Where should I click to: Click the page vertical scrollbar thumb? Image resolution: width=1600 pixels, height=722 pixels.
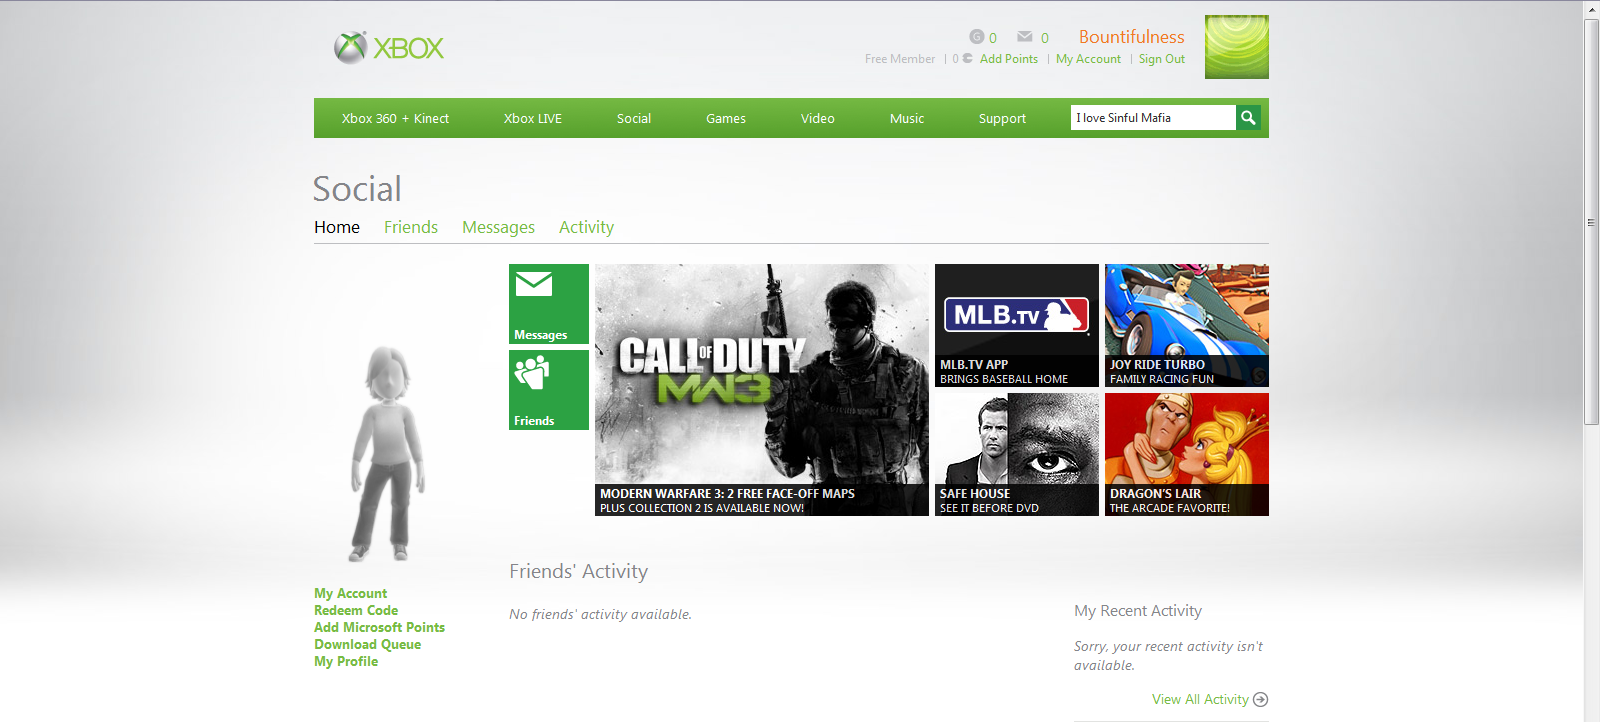point(1591,222)
